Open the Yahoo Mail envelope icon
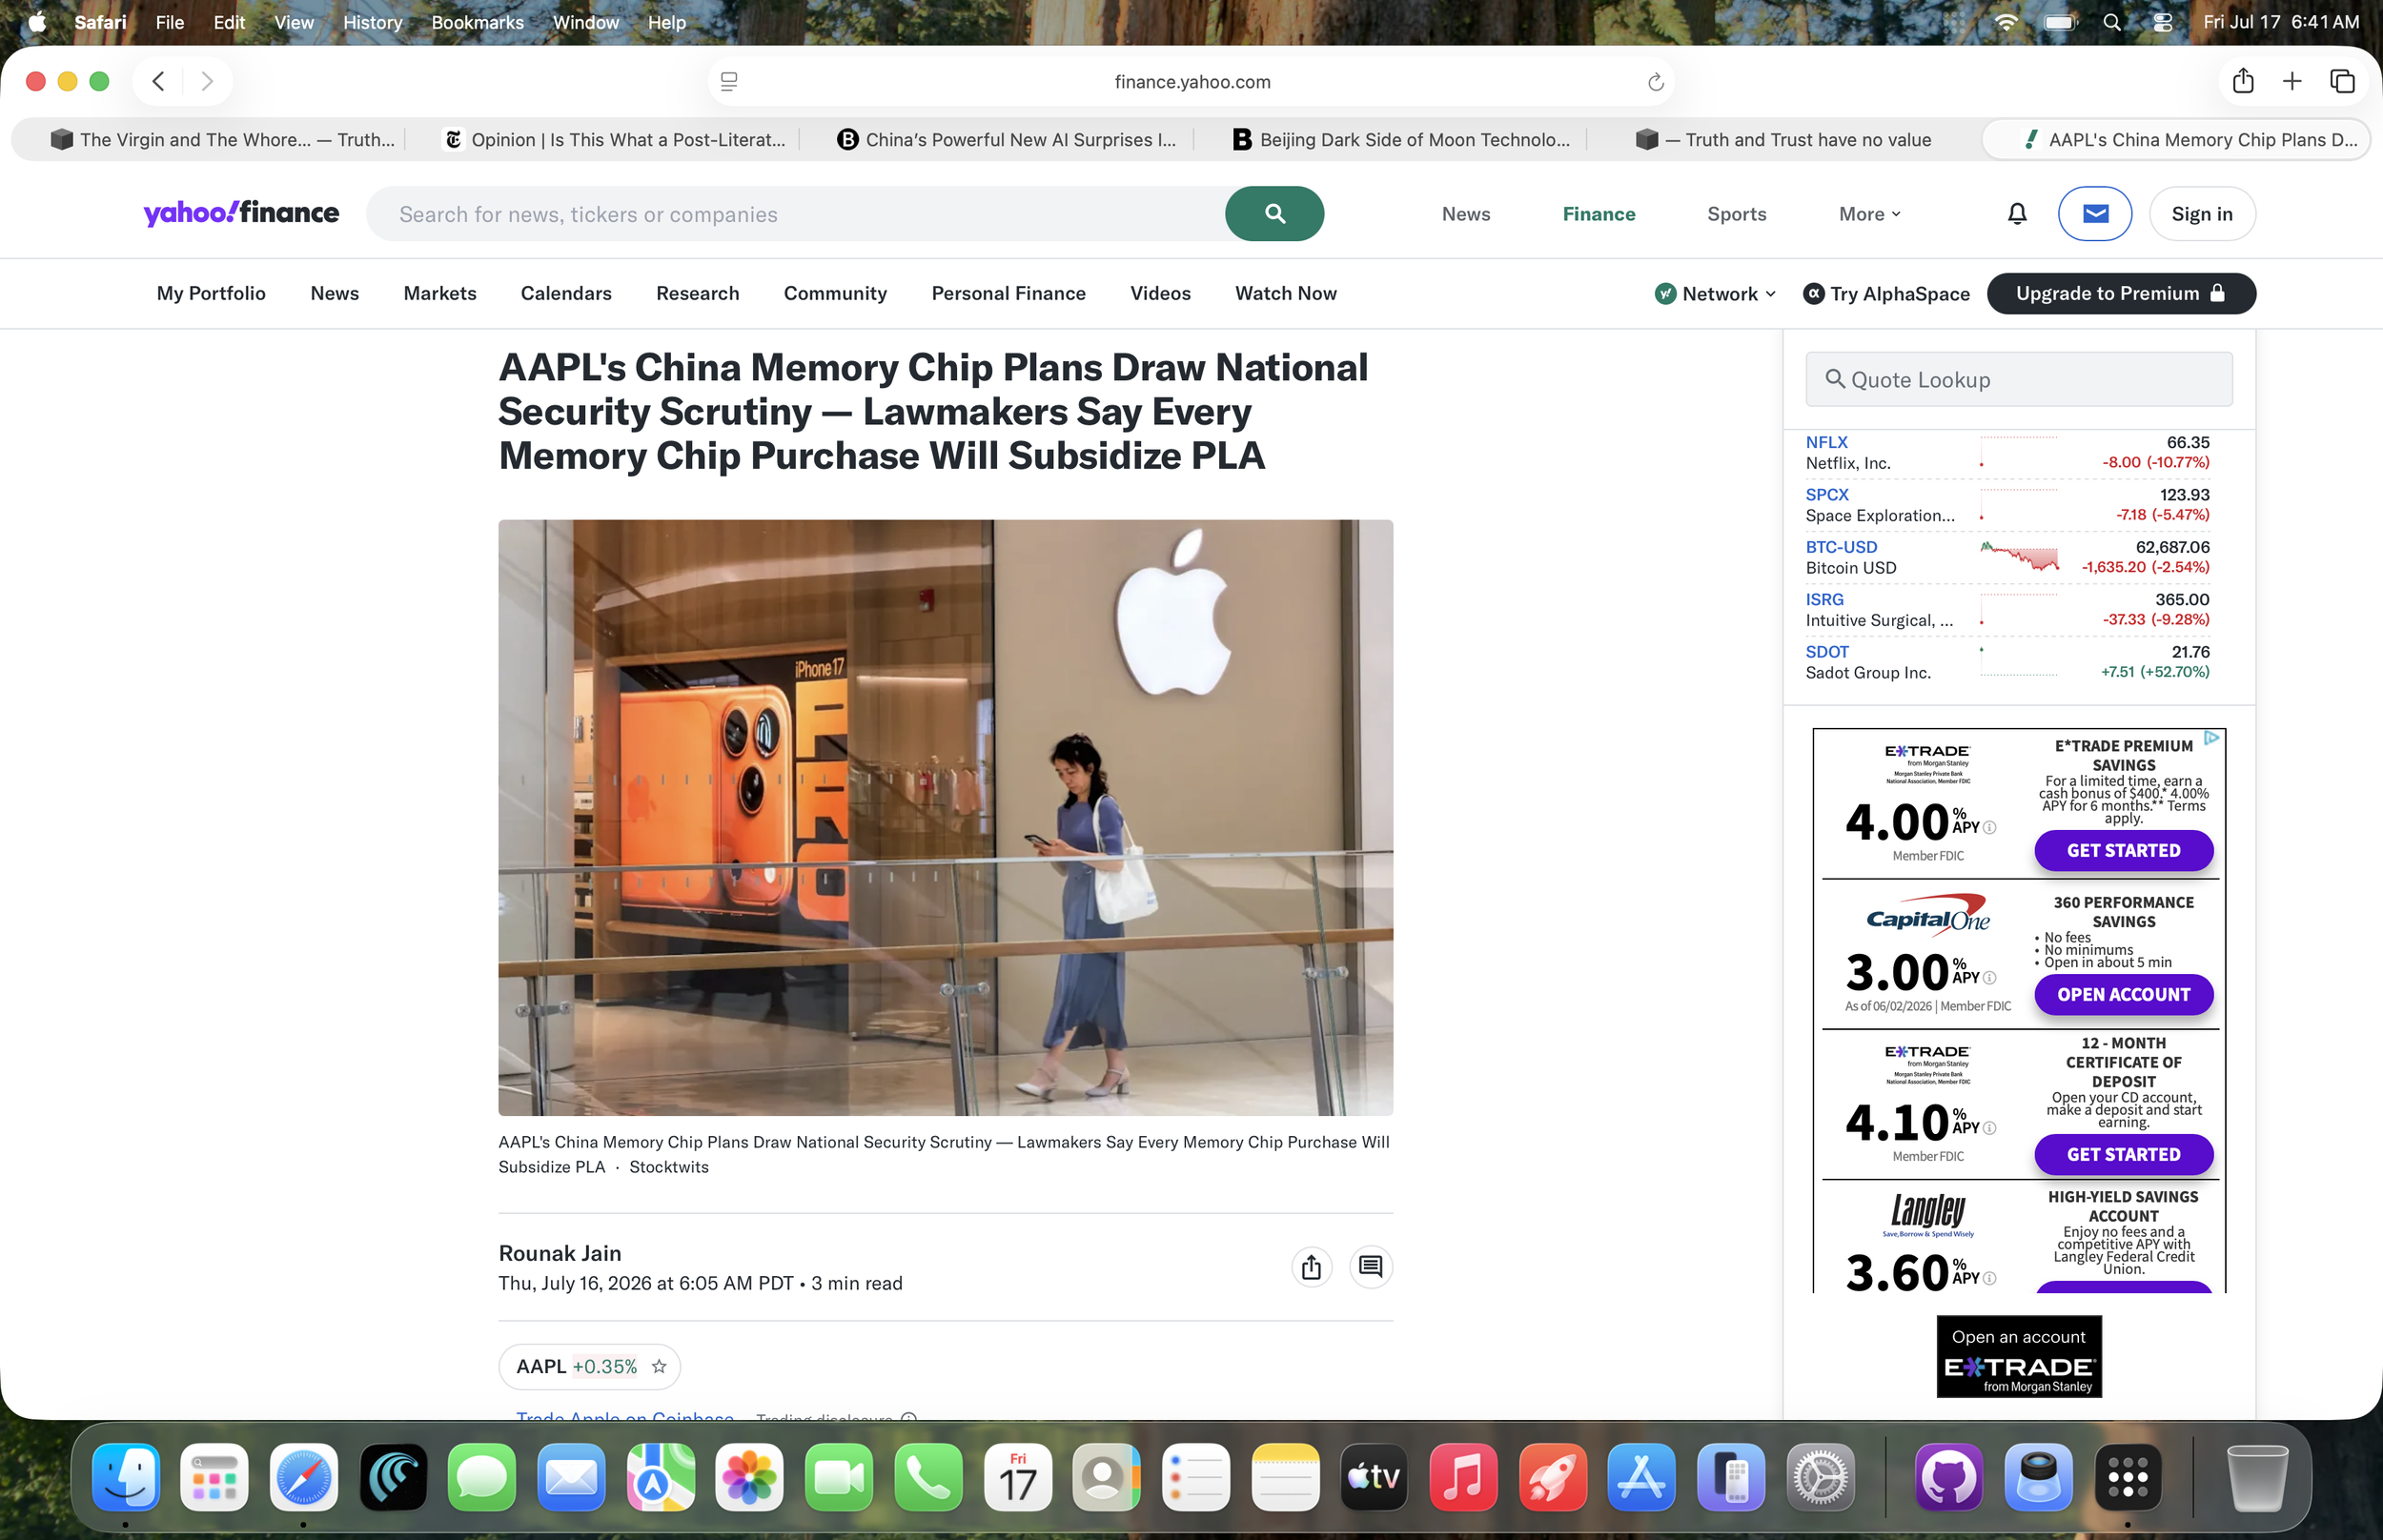 point(2095,213)
